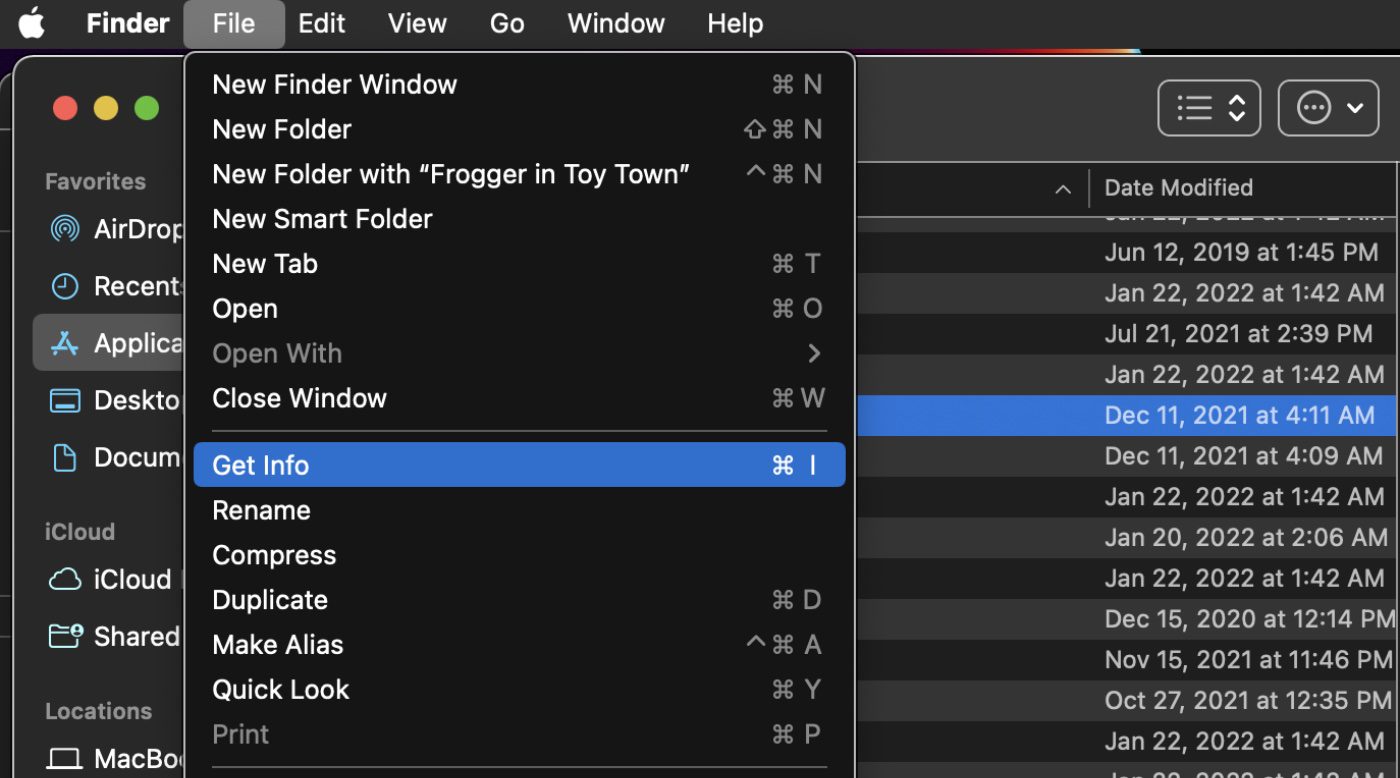This screenshot has height=778, width=1400.
Task: Open the list view switcher dropdown
Action: 1209,108
